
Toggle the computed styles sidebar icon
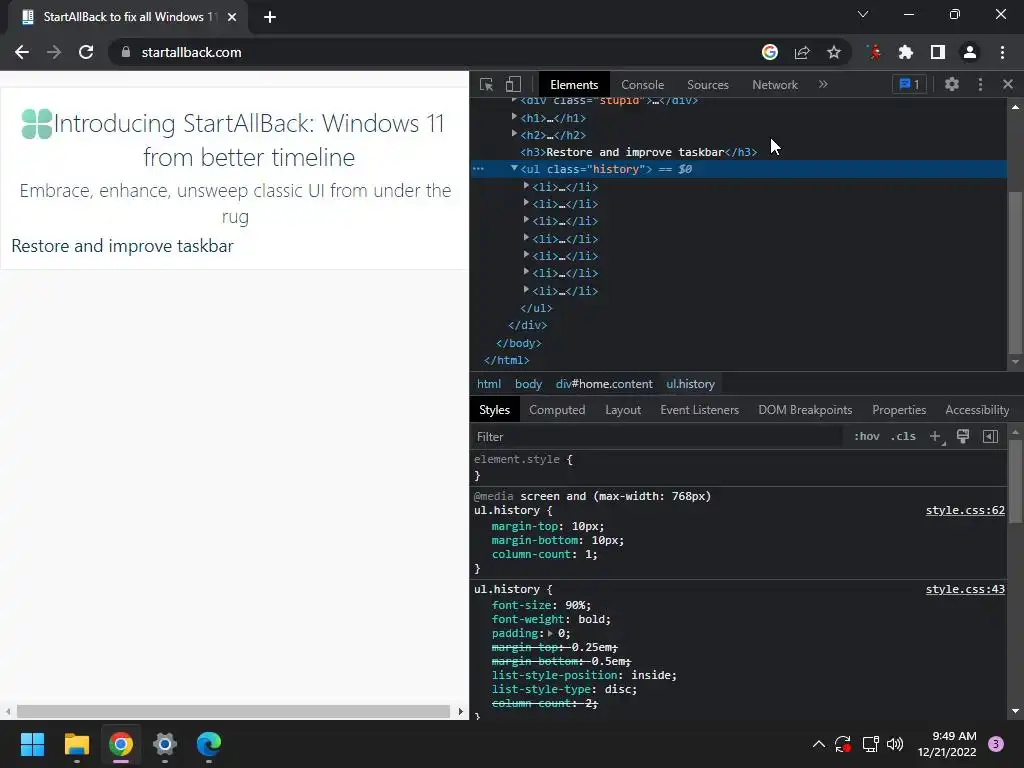990,436
